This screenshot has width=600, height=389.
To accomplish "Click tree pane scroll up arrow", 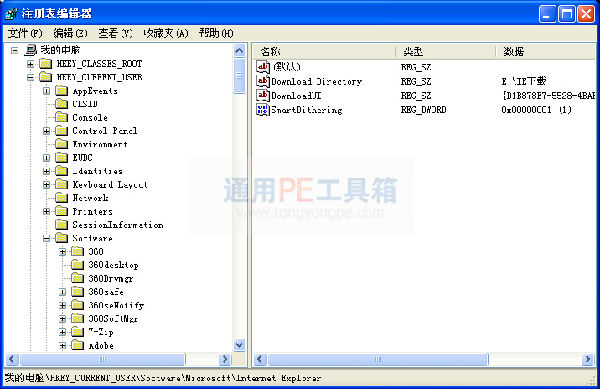I will 239,50.
